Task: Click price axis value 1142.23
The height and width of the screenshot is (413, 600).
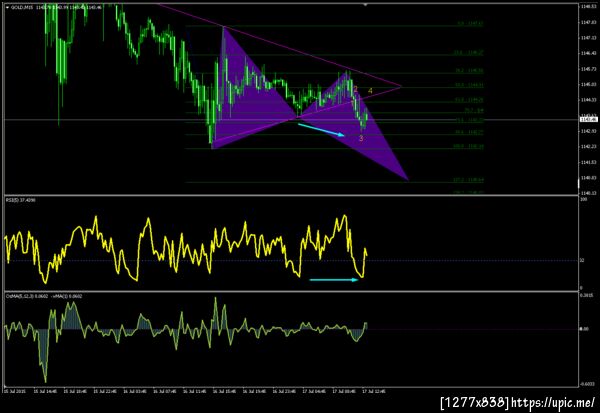Action: pyautogui.click(x=588, y=147)
